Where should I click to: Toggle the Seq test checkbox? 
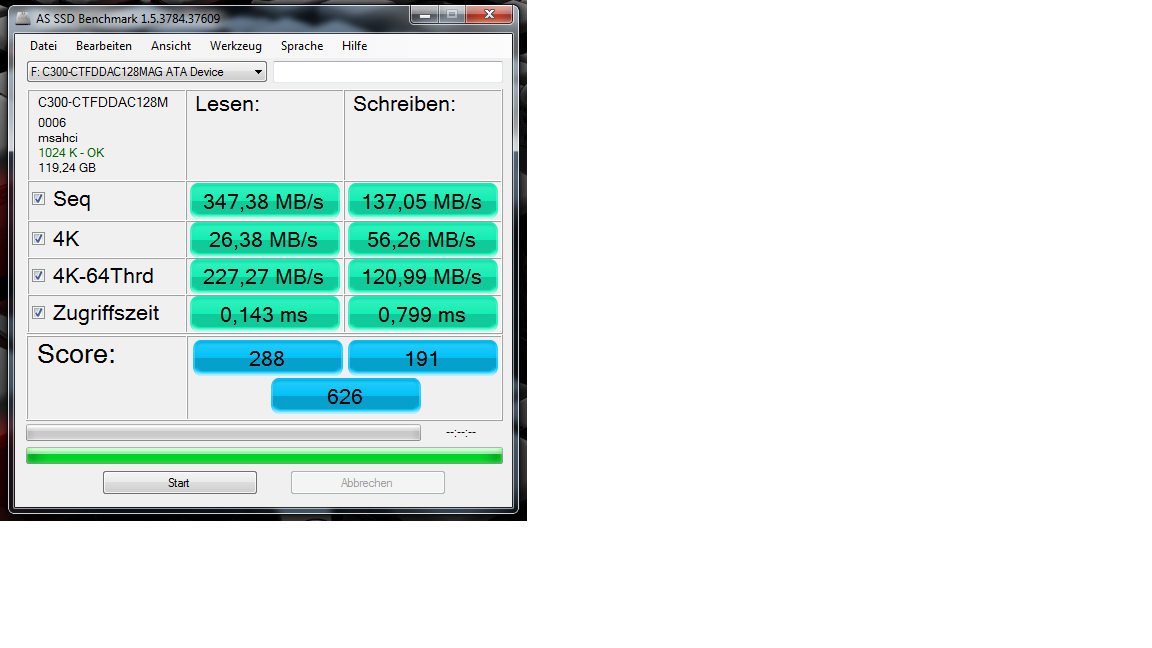pos(39,199)
